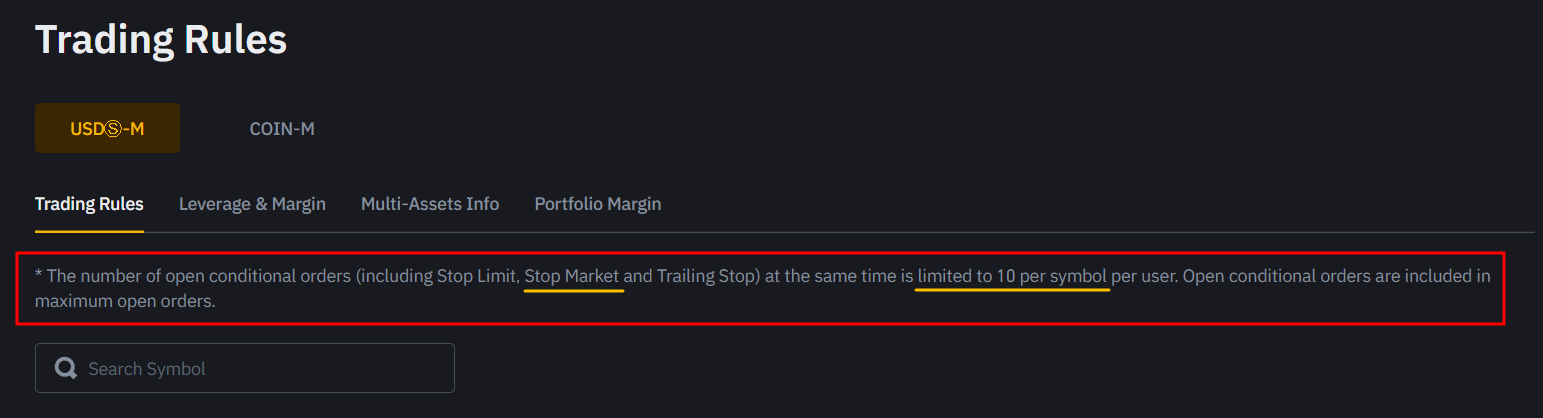Select the USDⓈ-M contract type button
Viewport: 1543px width, 418px height.
coord(107,128)
